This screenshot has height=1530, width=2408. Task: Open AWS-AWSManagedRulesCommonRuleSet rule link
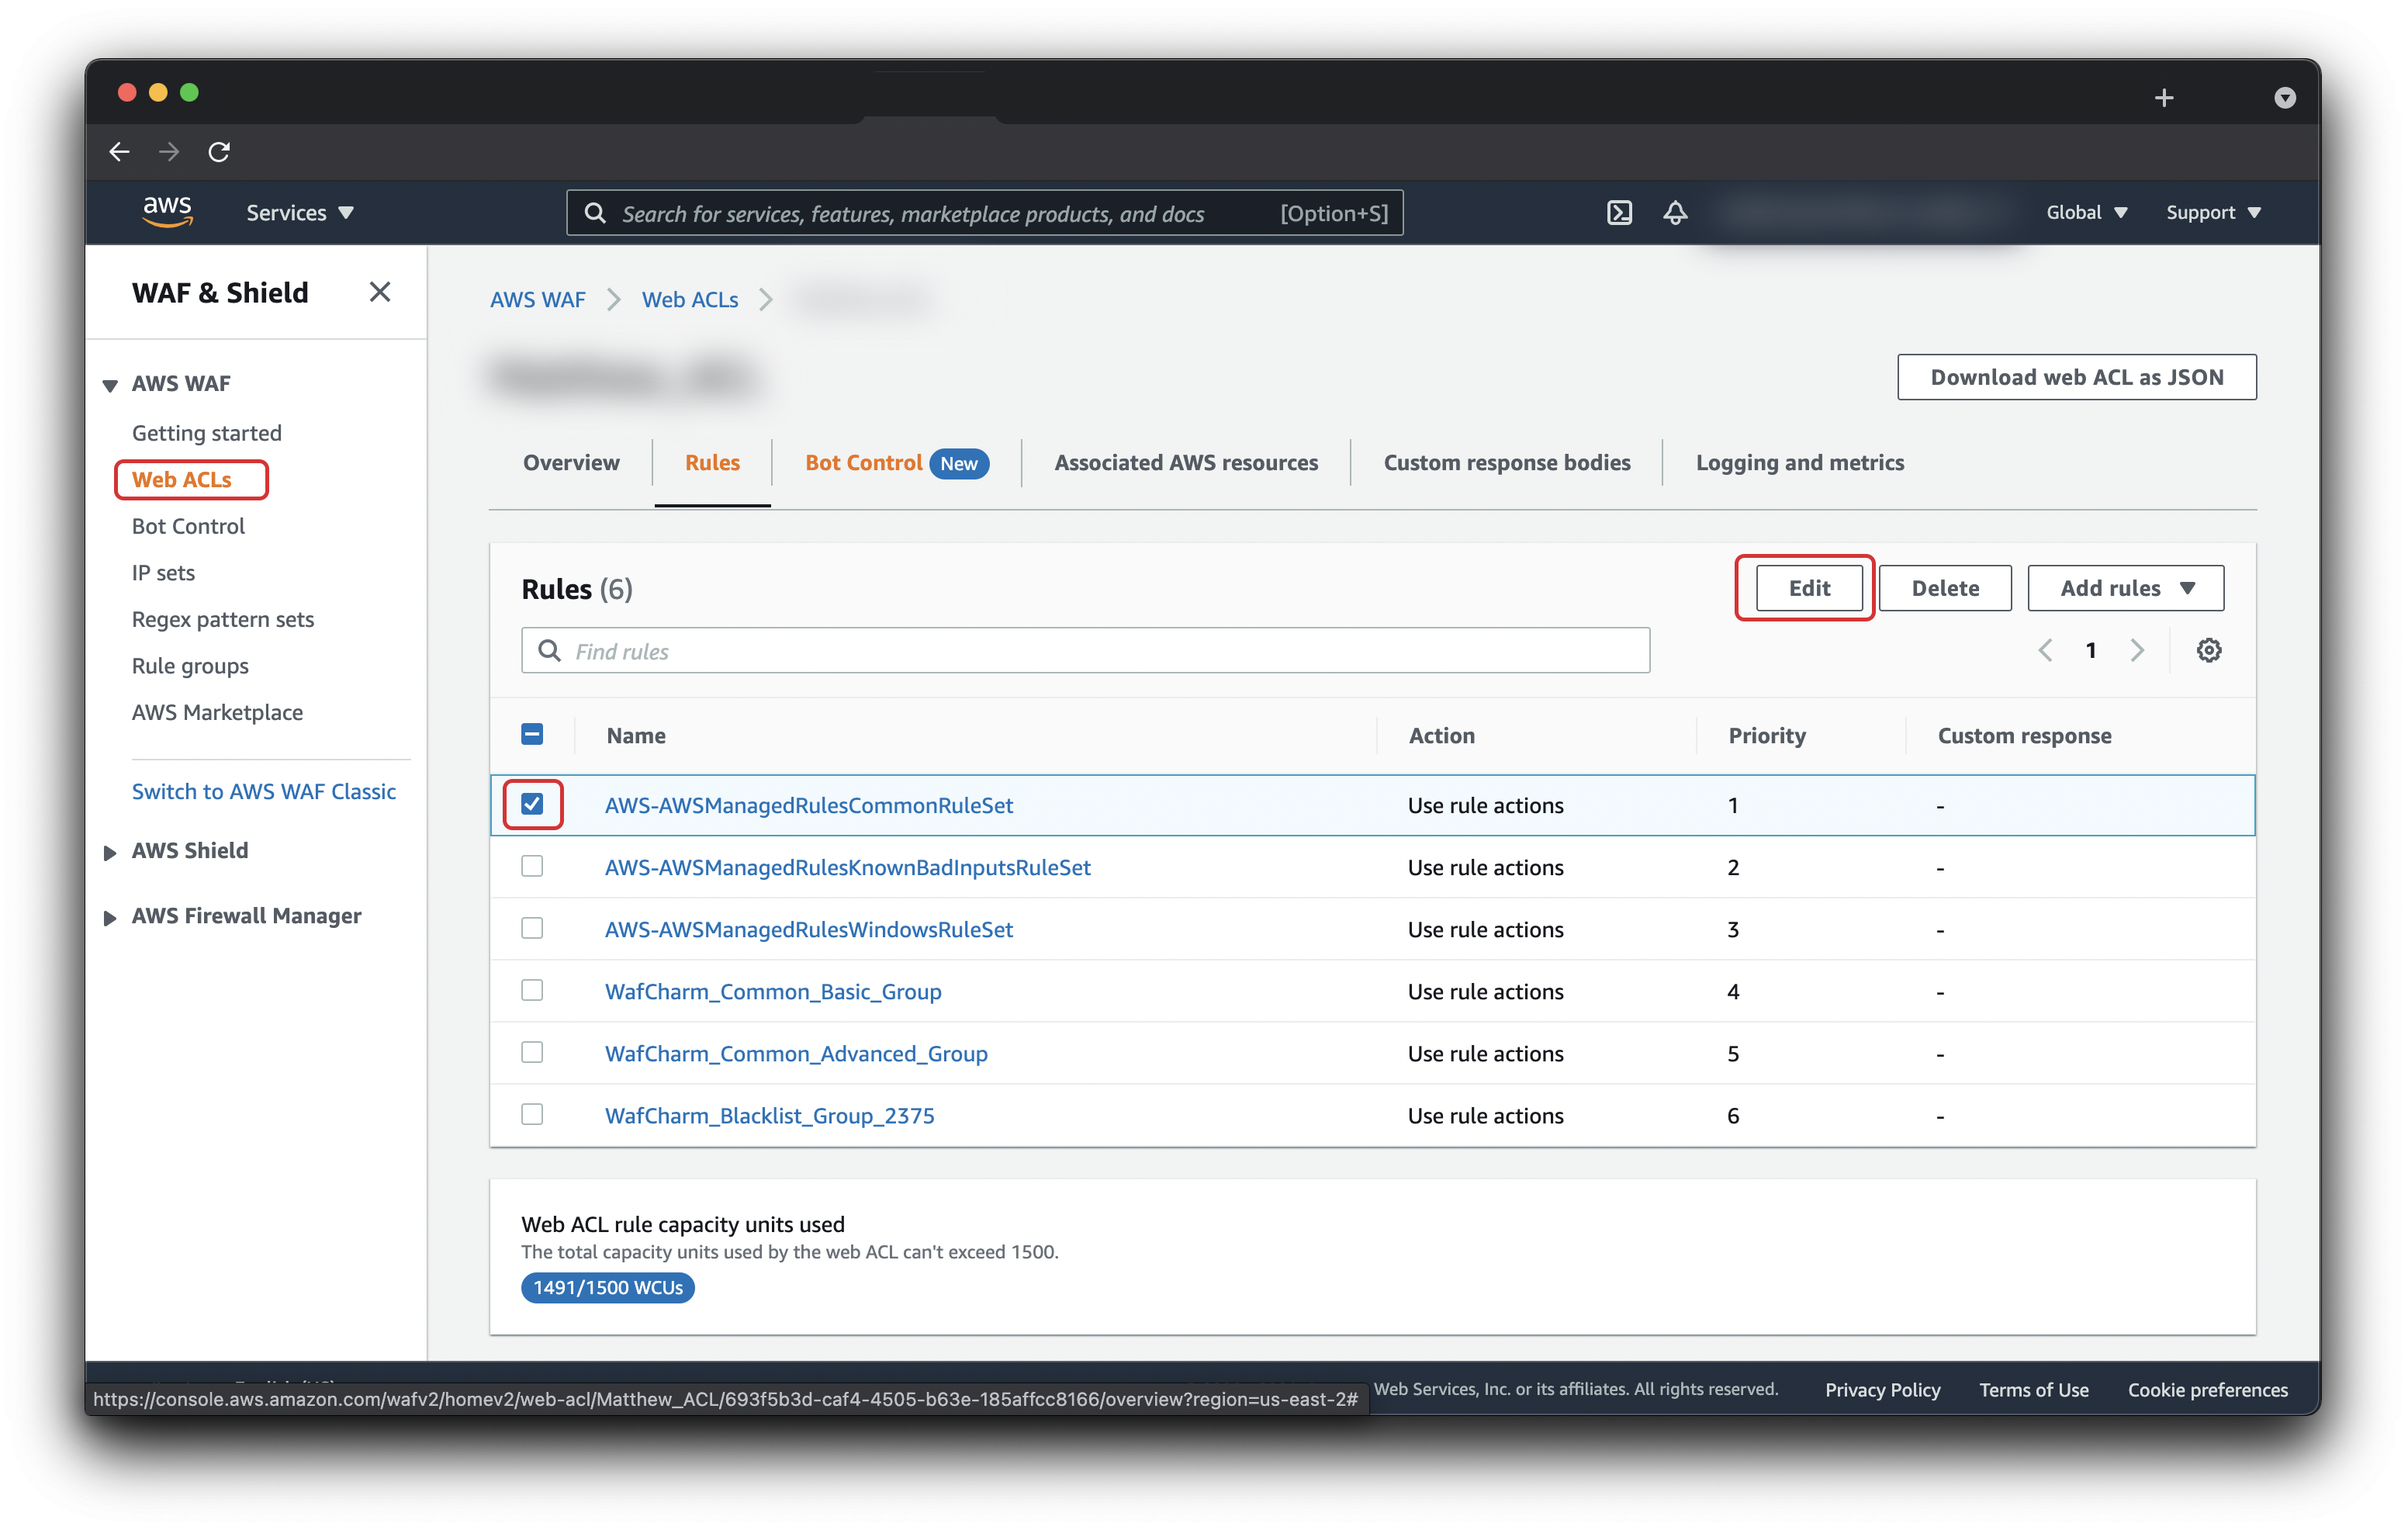[808, 805]
